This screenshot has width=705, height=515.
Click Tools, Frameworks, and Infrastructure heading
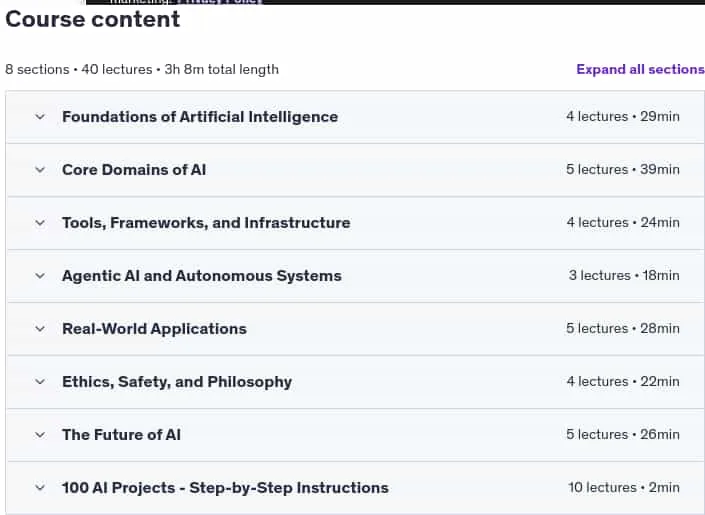pyautogui.click(x=206, y=223)
